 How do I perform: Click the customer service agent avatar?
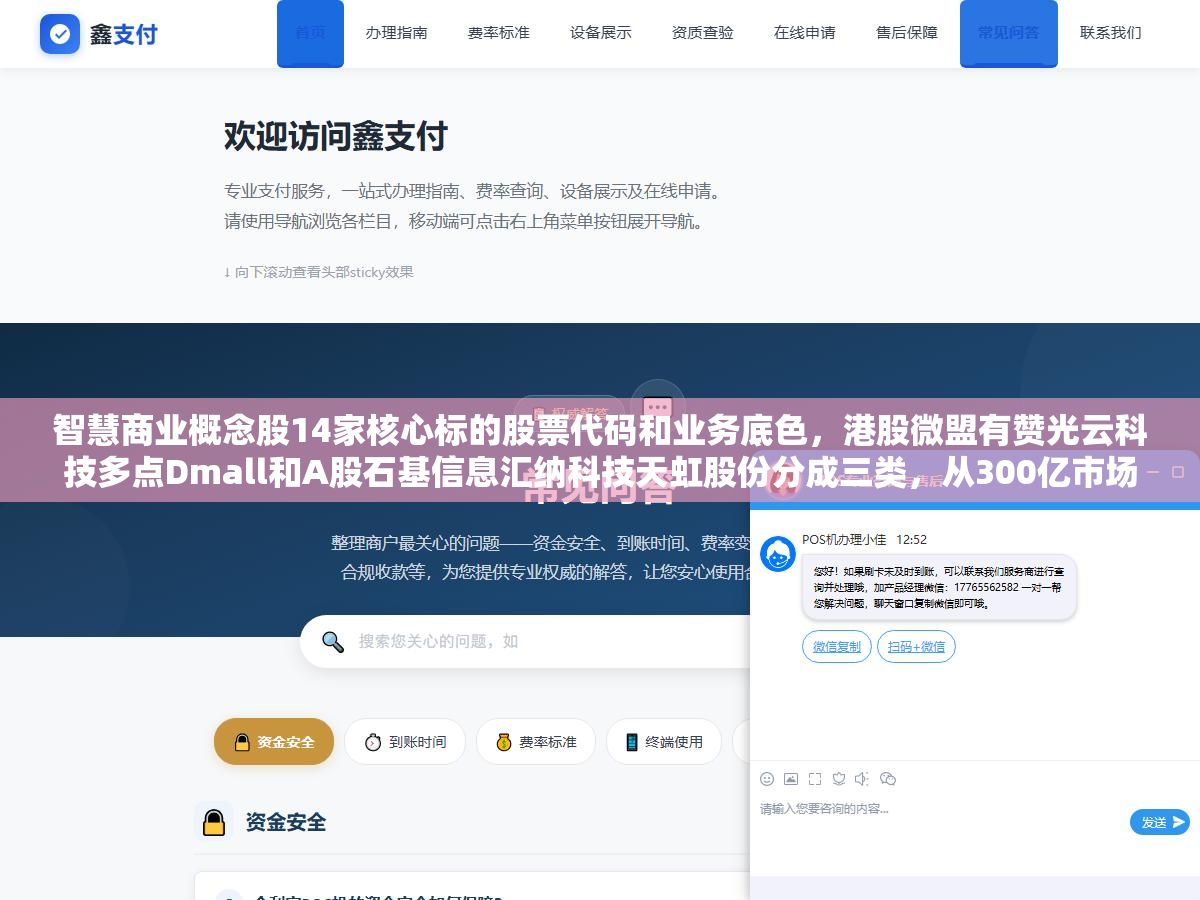[778, 554]
